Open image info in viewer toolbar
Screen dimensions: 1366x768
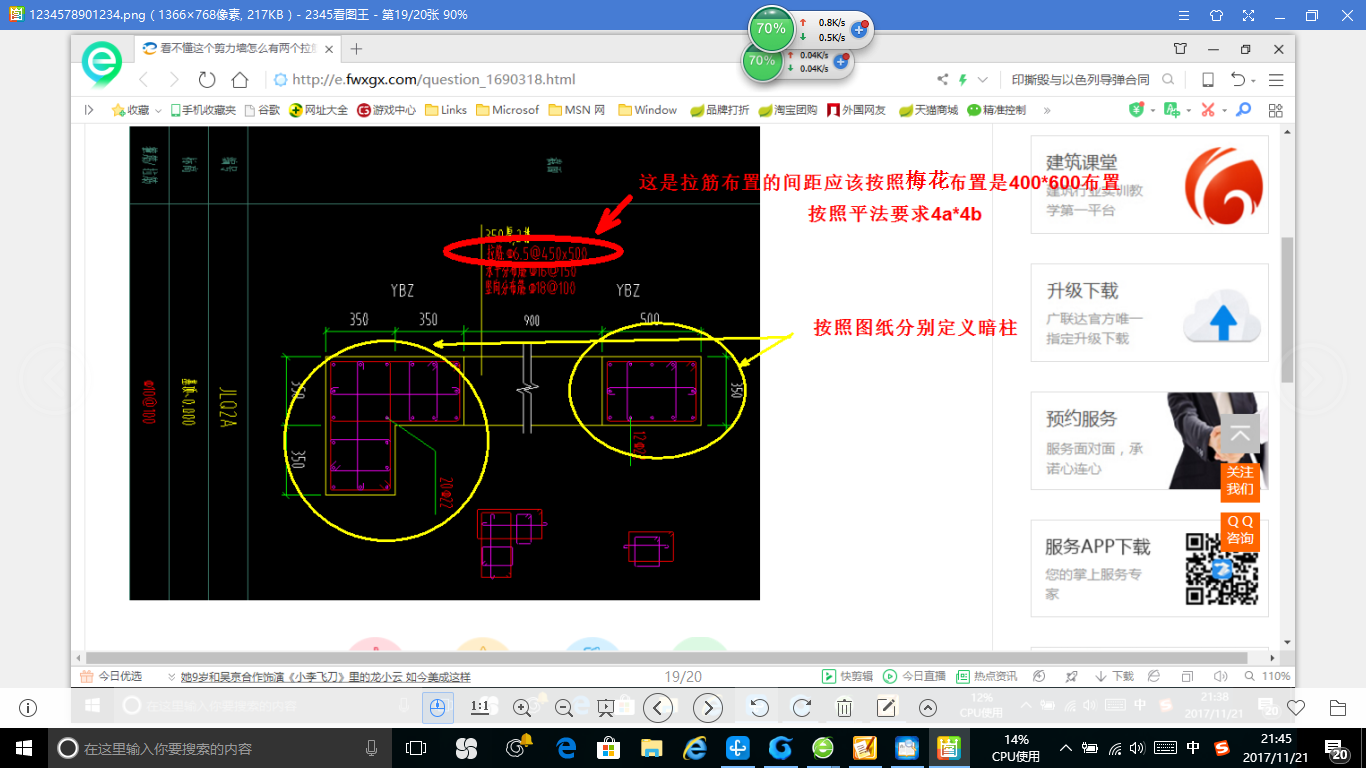click(28, 708)
